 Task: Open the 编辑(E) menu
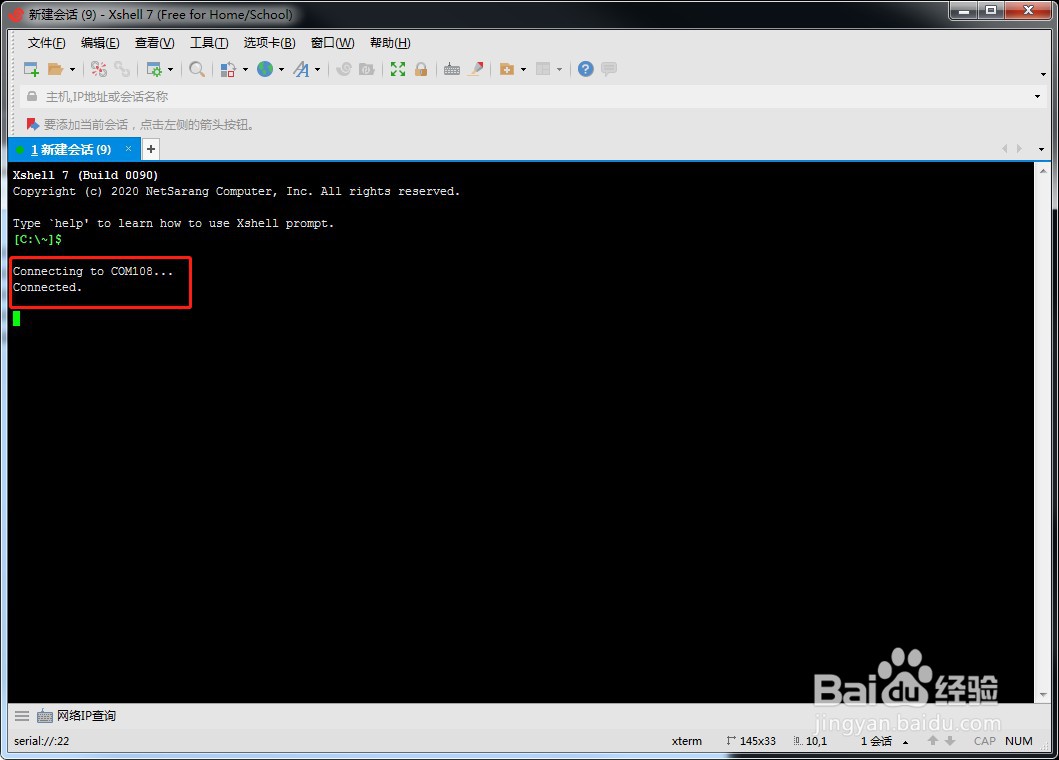pos(100,43)
